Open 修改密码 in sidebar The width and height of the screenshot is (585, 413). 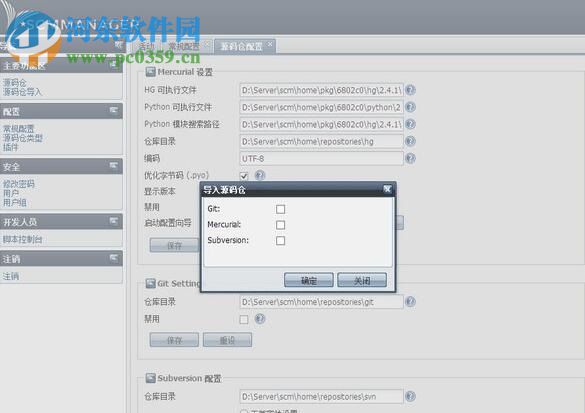point(19,184)
